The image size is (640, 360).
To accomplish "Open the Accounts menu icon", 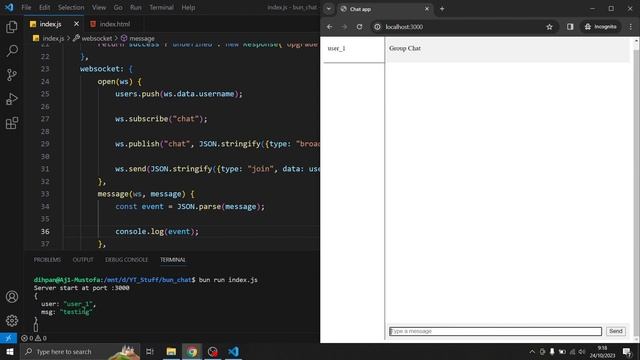I will pos(12,297).
